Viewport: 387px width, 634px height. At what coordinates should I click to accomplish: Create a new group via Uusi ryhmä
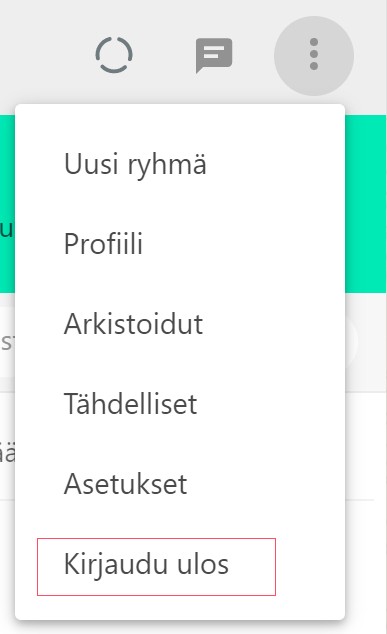coord(135,164)
